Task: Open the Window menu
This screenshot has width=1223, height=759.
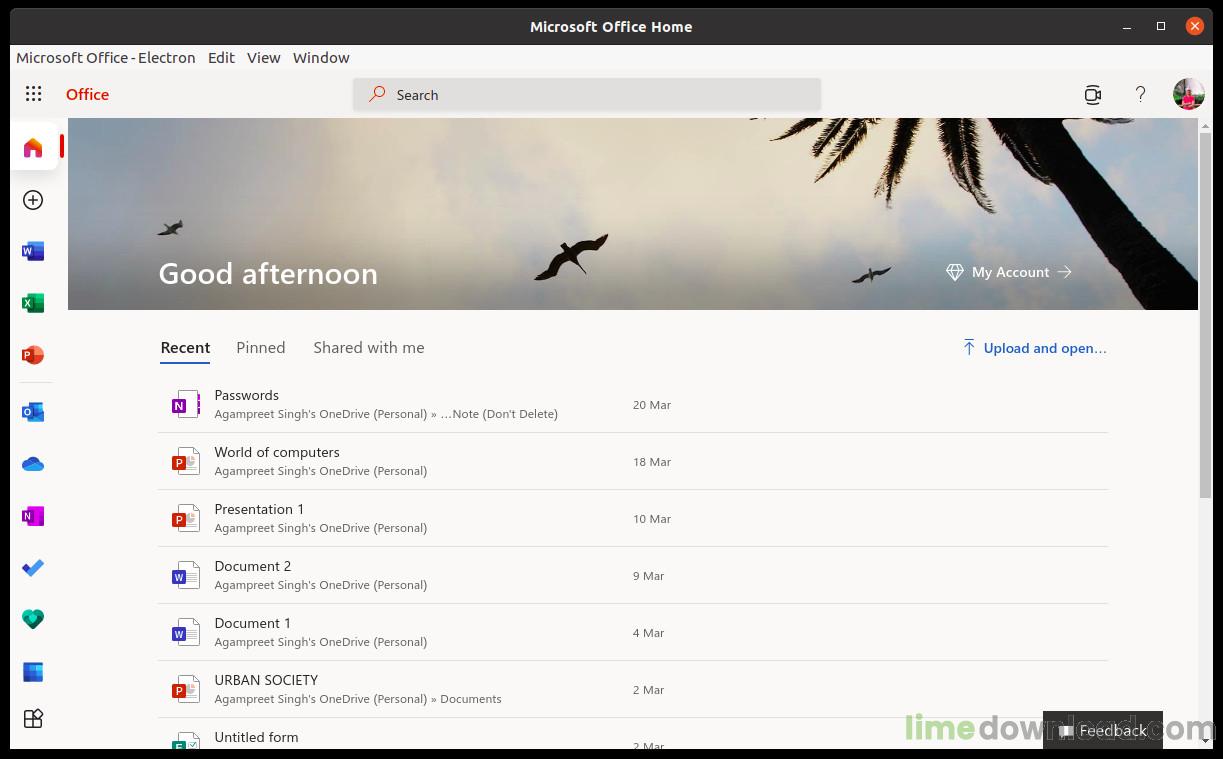Action: pos(321,58)
